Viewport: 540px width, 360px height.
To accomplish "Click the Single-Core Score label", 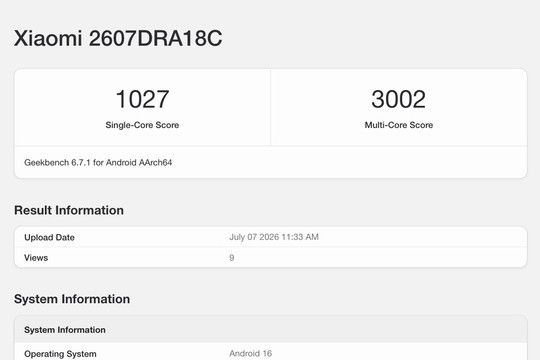I will click(x=142, y=125).
